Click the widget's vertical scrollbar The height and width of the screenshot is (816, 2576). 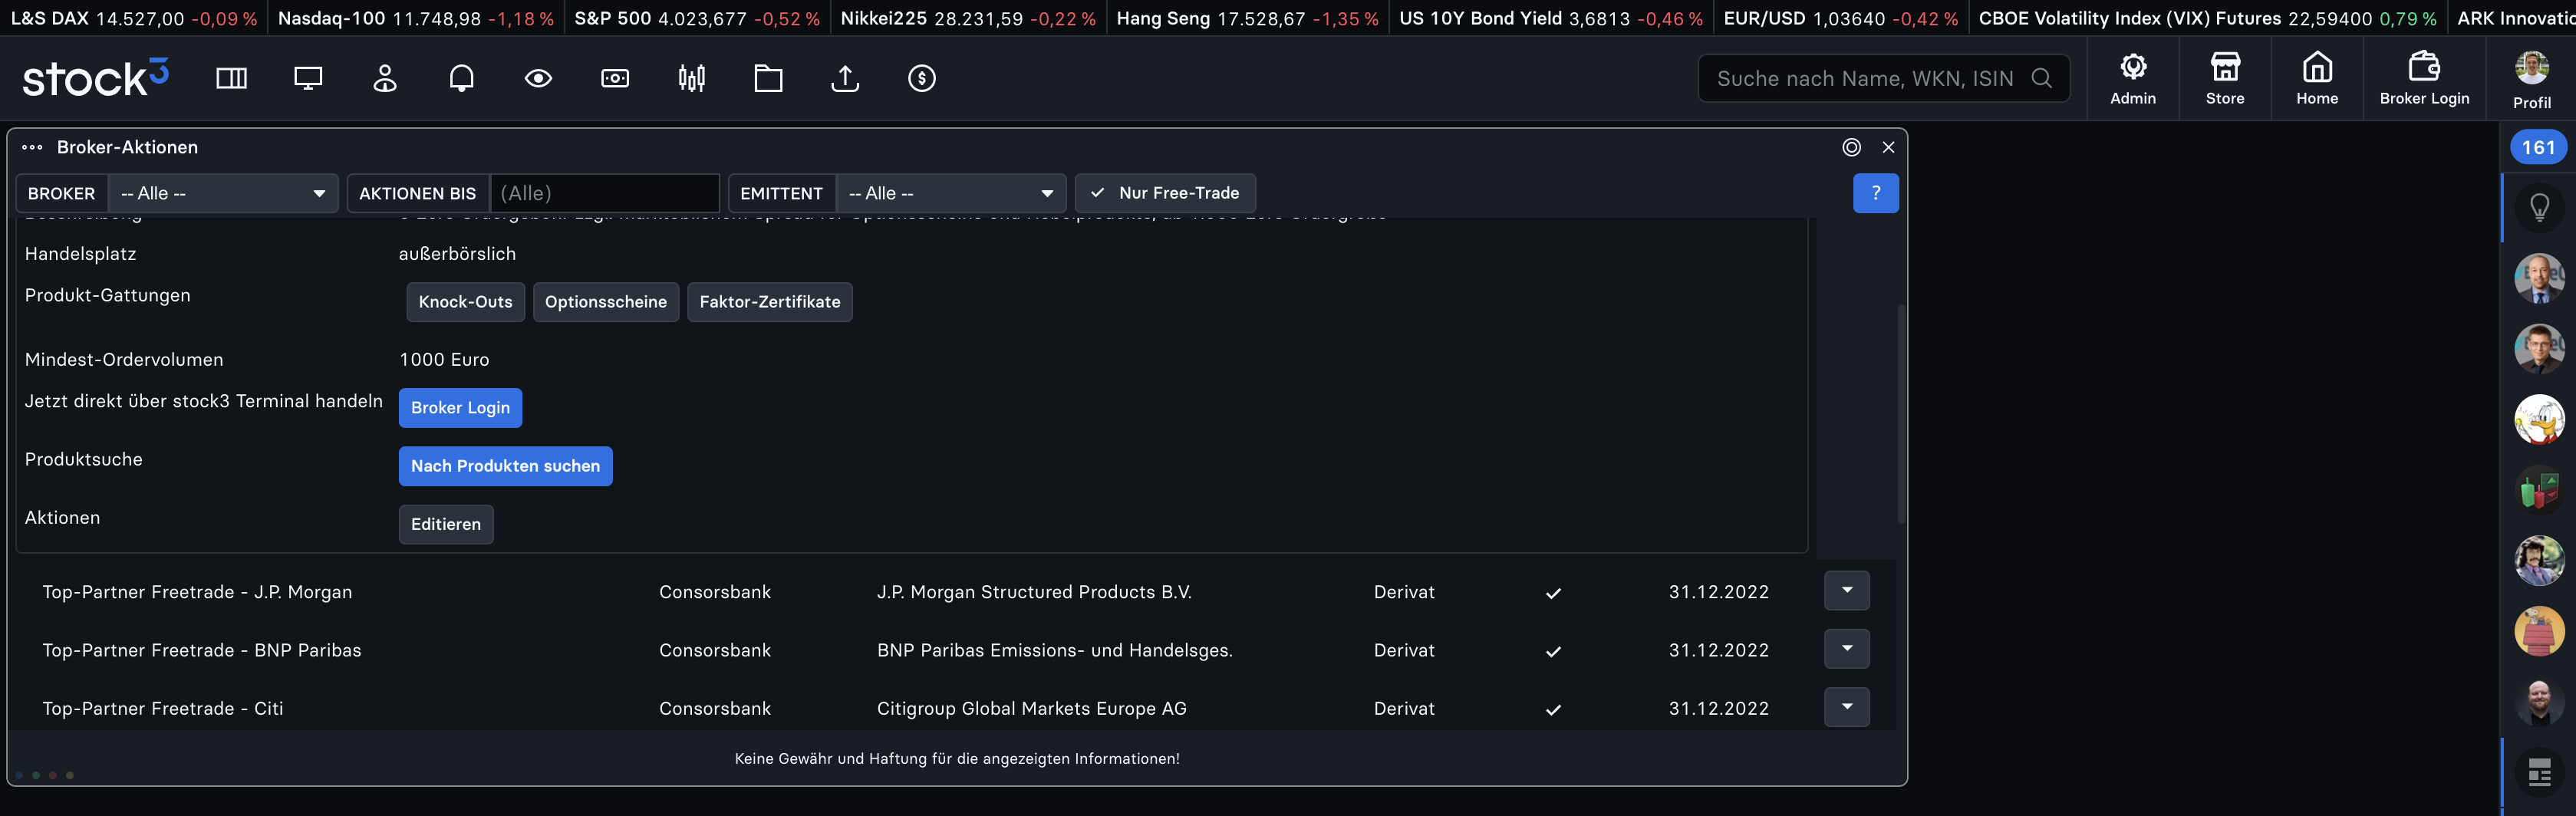pyautogui.click(x=1900, y=413)
